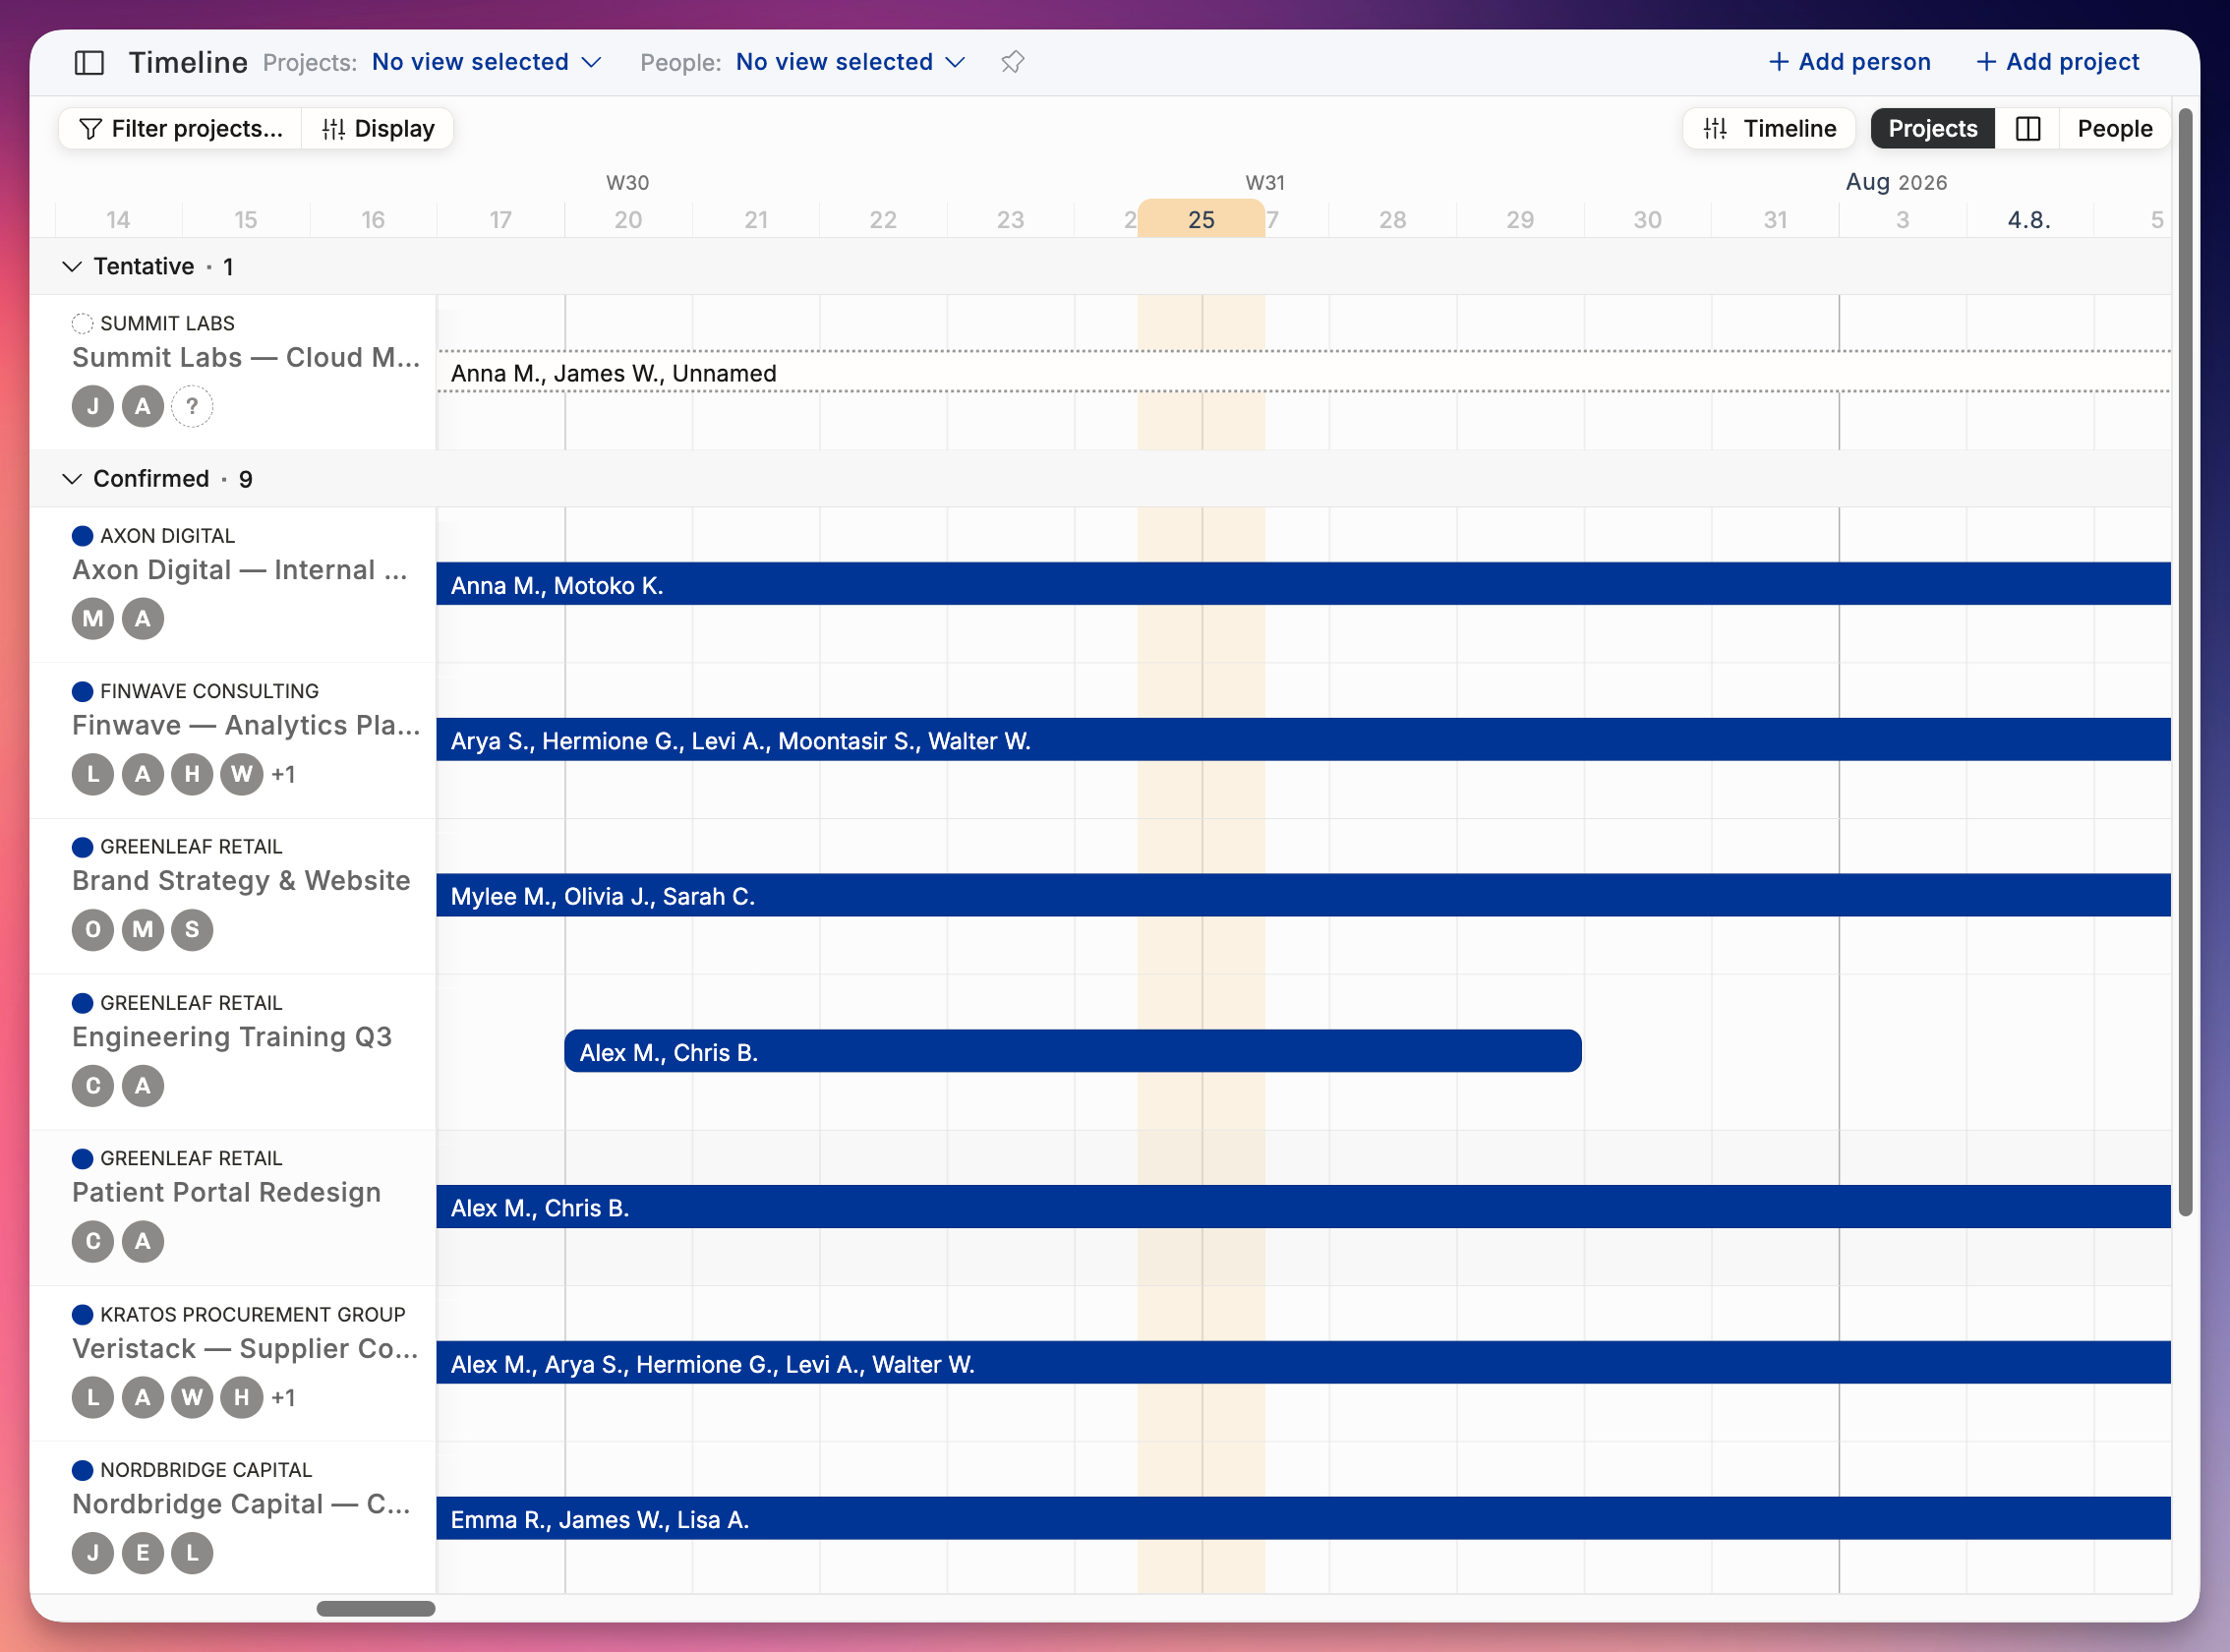Click W avatar in Veristack row
Viewport: 2230px width, 1652px height.
point(192,1398)
